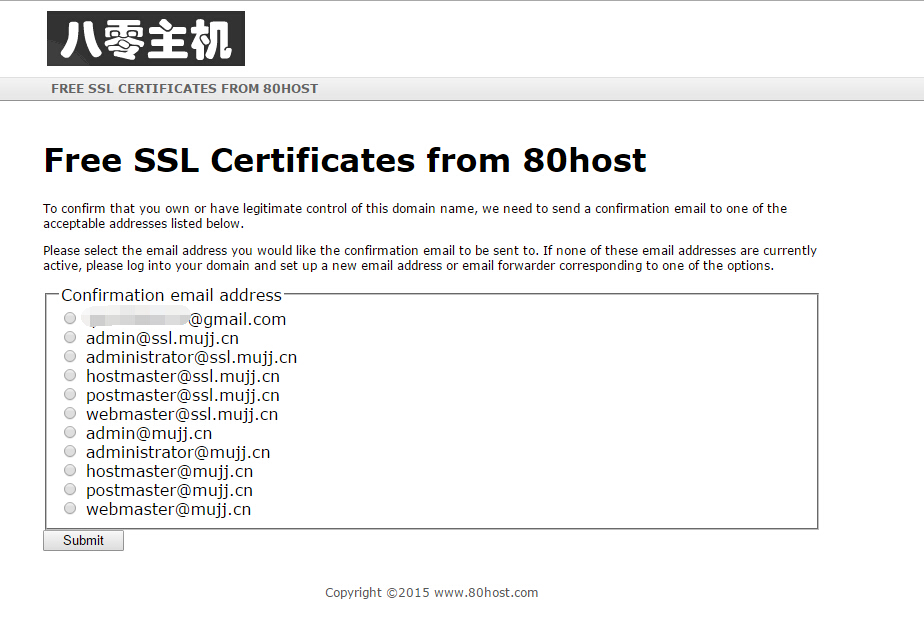Pick administrator@mujj.cn radio option

tap(70, 451)
